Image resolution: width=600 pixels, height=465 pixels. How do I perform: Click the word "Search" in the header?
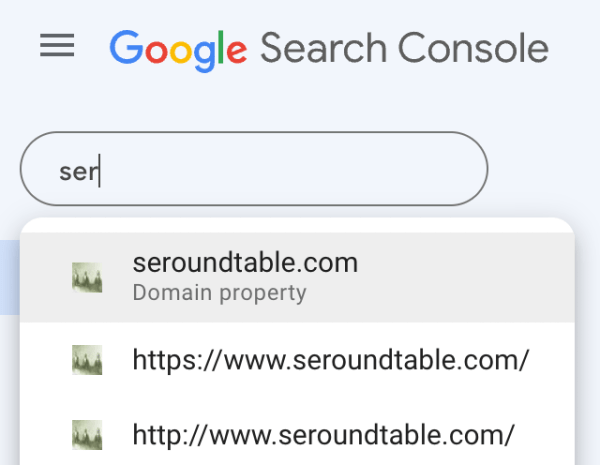pyautogui.click(x=322, y=48)
